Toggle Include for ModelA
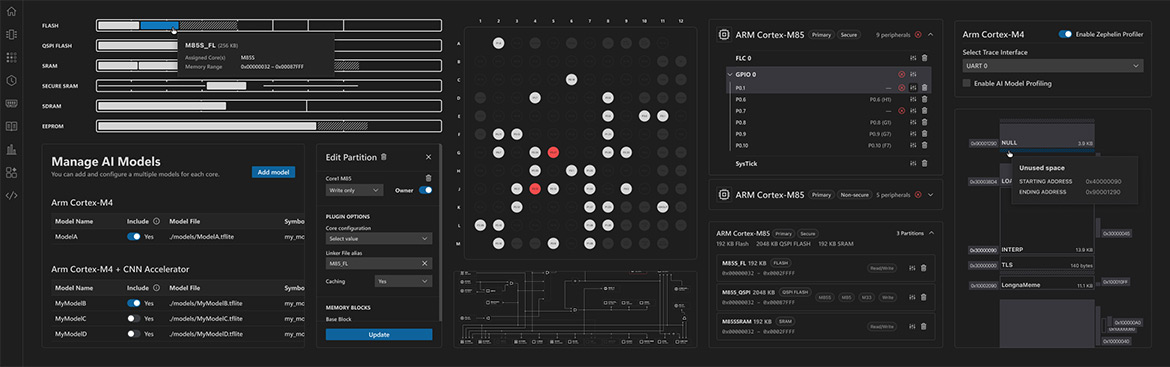The width and height of the screenshot is (1170, 367). coord(134,236)
